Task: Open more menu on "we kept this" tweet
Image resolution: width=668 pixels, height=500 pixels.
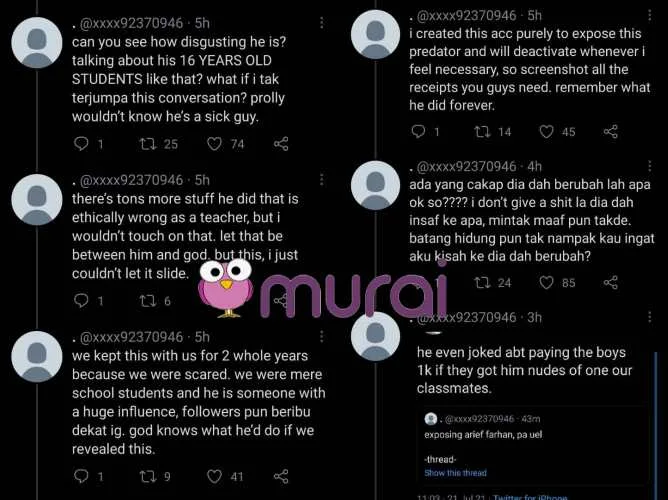Action: pos(320,338)
